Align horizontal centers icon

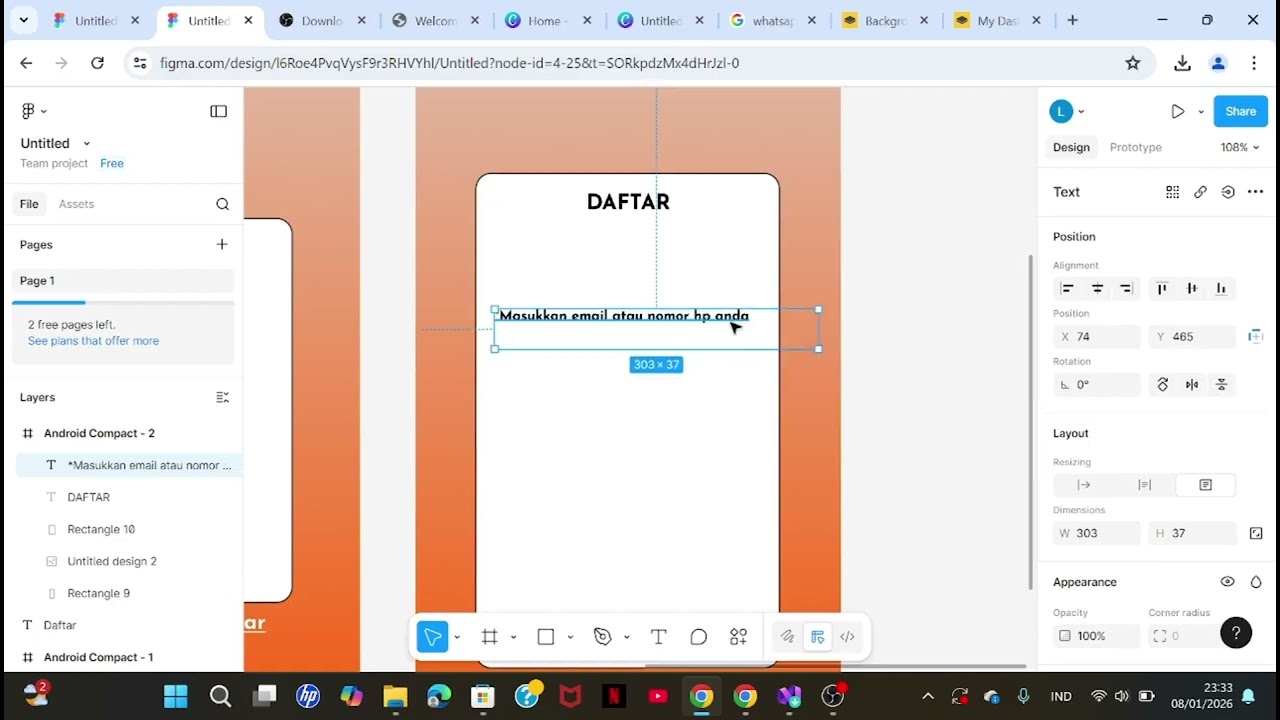click(1097, 289)
